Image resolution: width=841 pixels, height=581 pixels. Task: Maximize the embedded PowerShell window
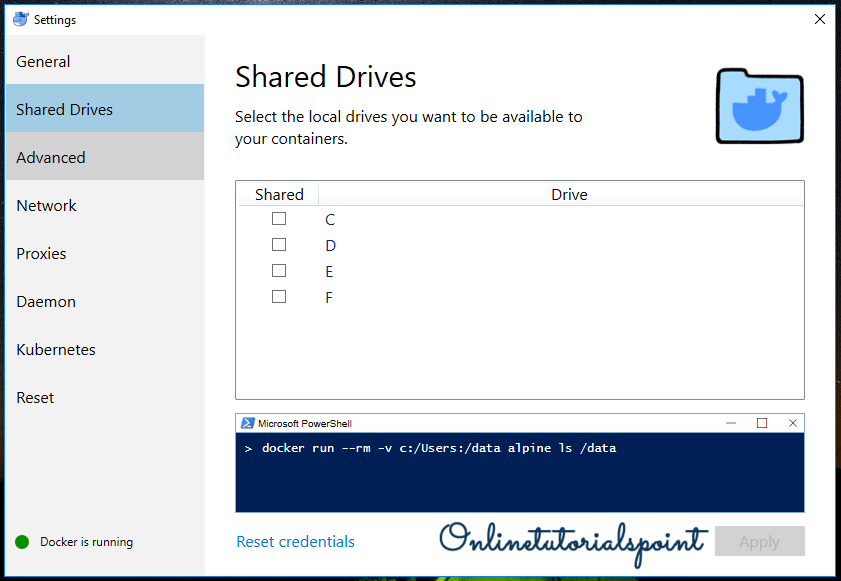762,423
